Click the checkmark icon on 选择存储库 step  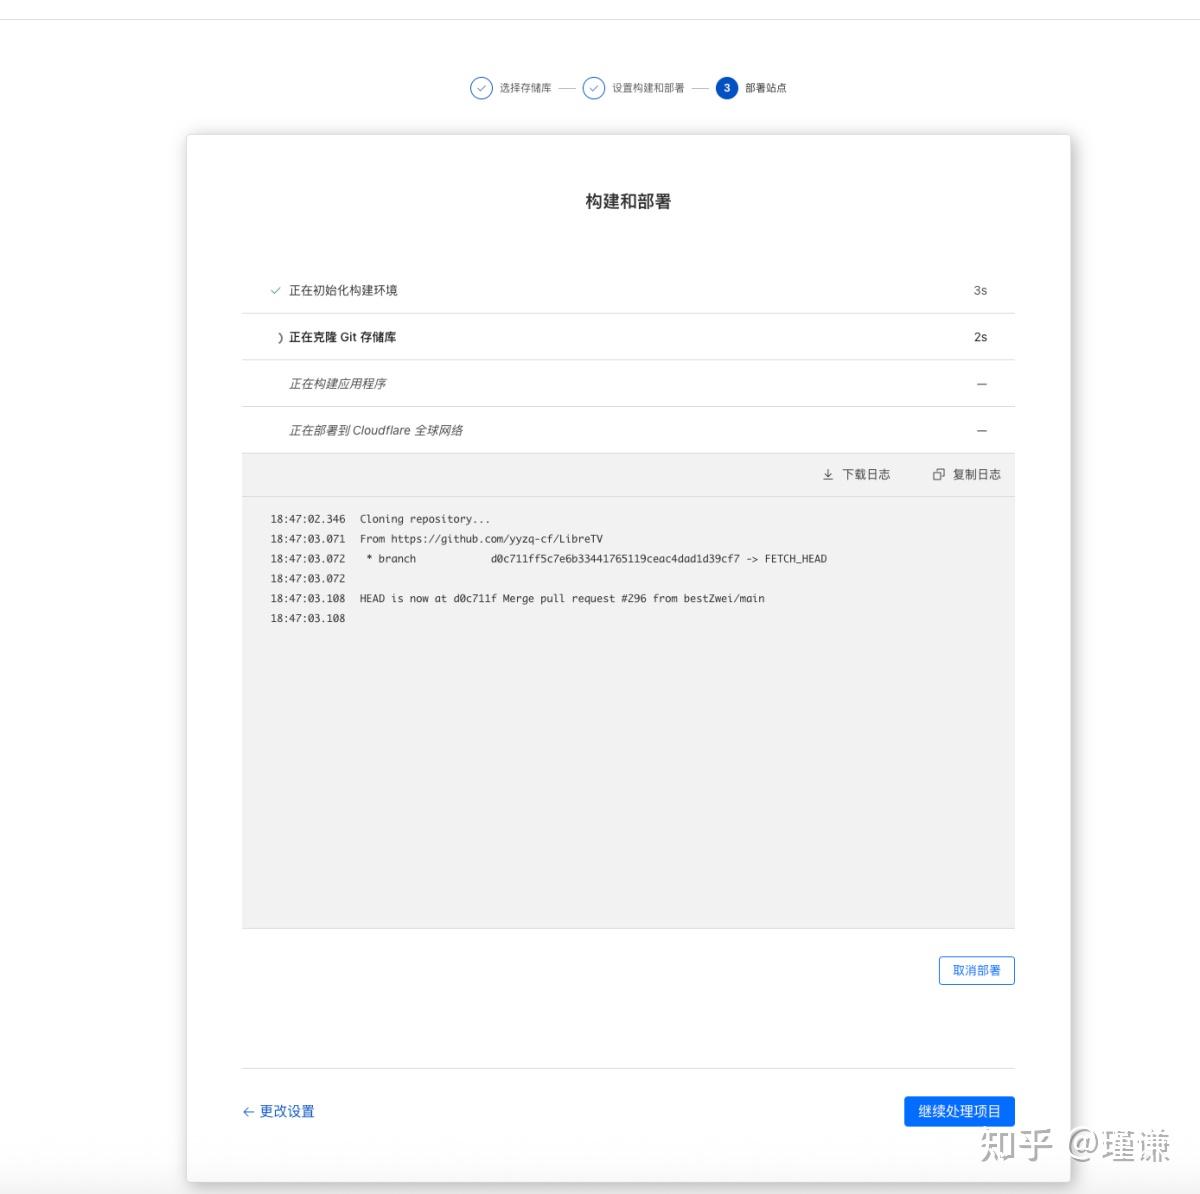[x=479, y=88]
